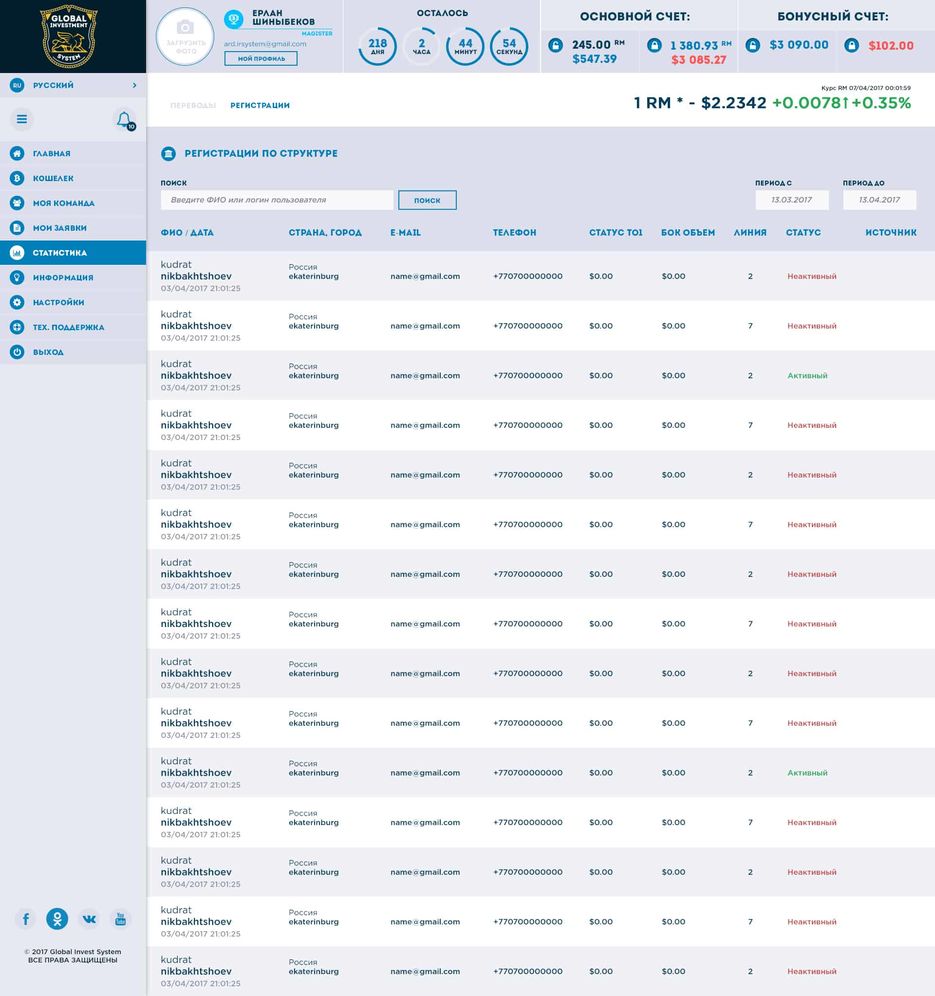The image size is (935, 996).
Task: Click lock icon beside $102.00
Action: tap(852, 45)
